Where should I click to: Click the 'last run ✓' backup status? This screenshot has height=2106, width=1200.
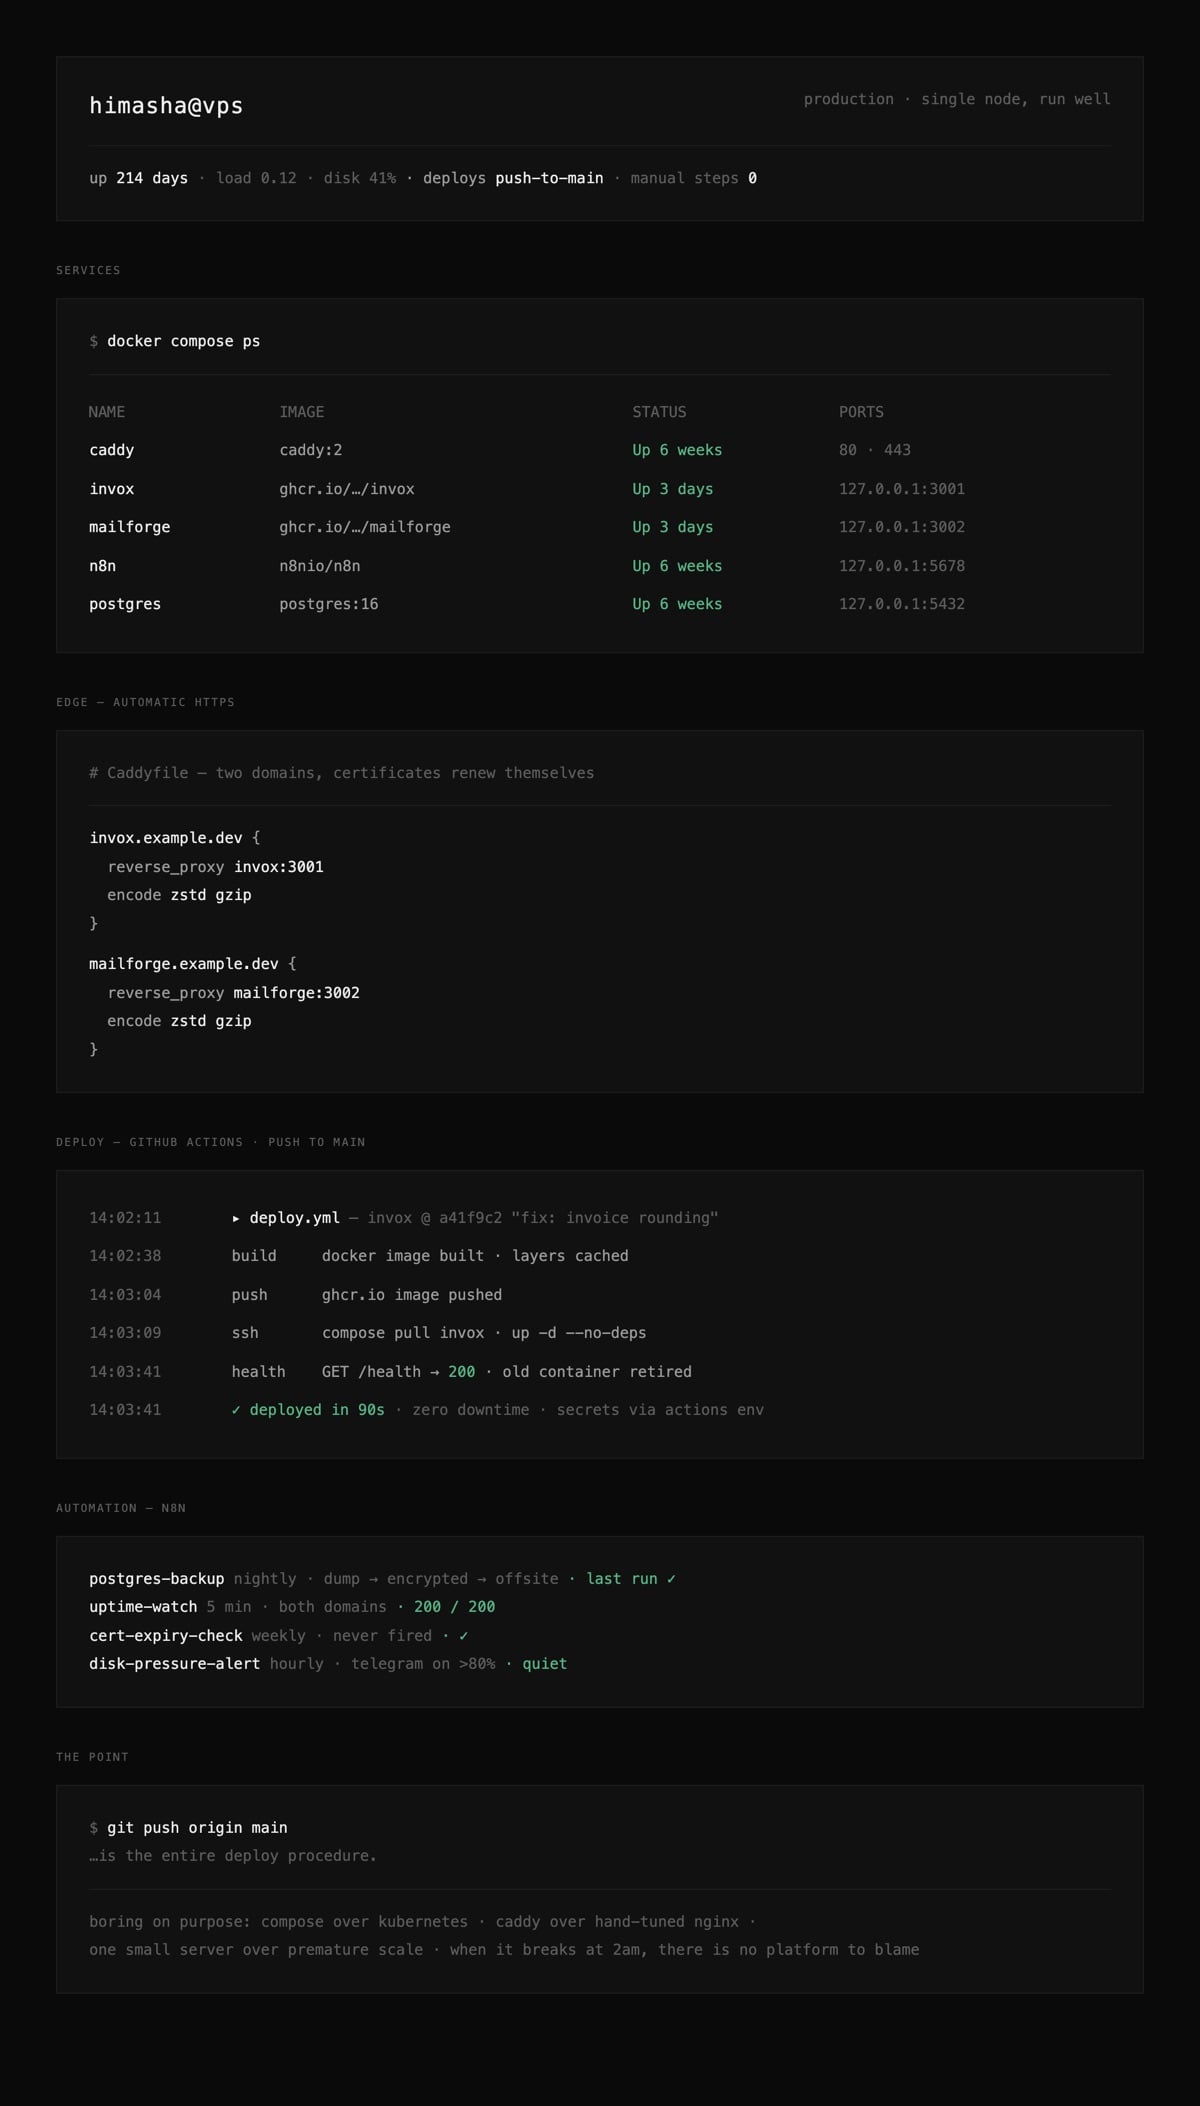pyautogui.click(x=631, y=1579)
